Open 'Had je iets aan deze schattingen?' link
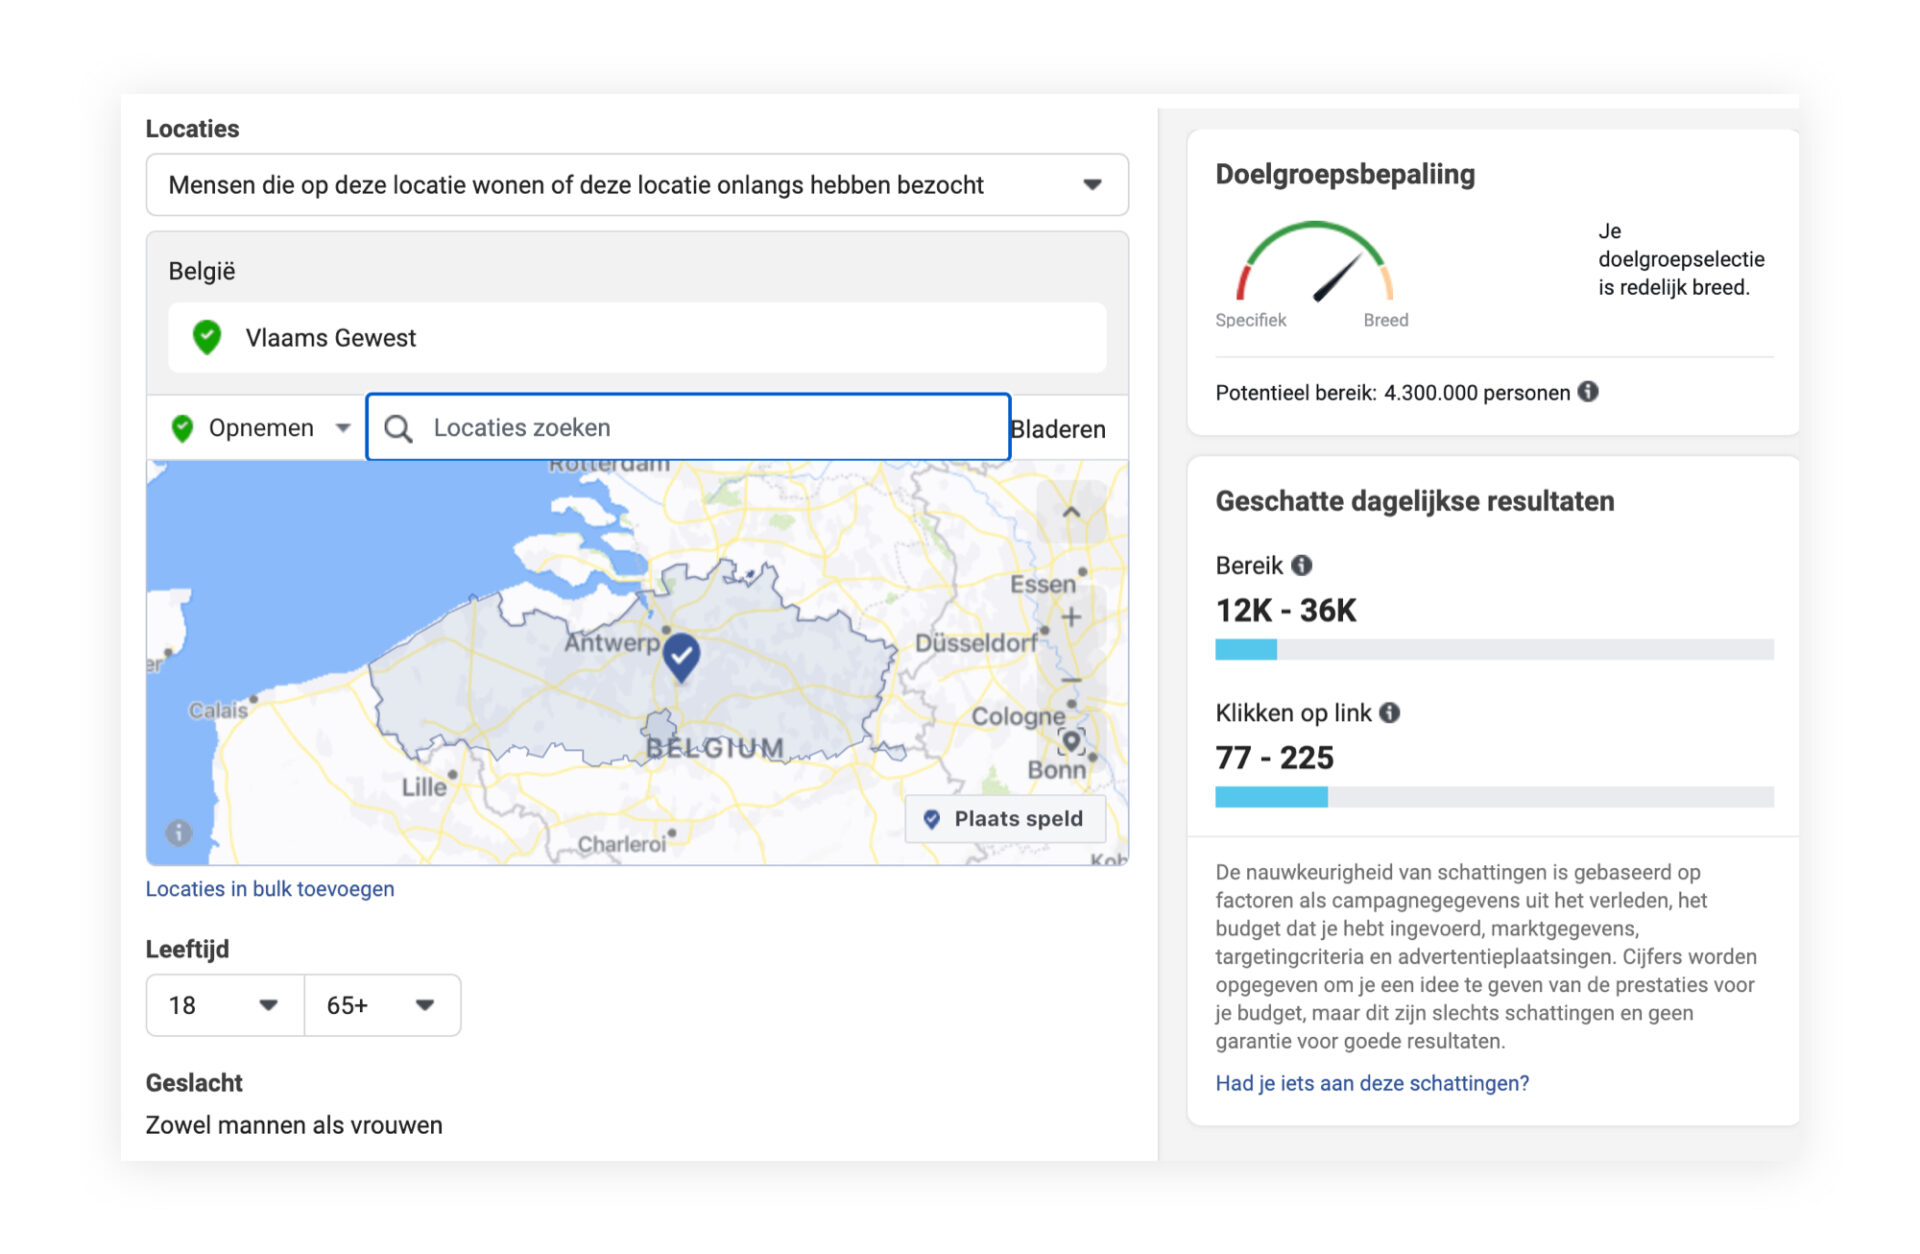1920x1254 pixels. pyautogui.click(x=1372, y=1083)
